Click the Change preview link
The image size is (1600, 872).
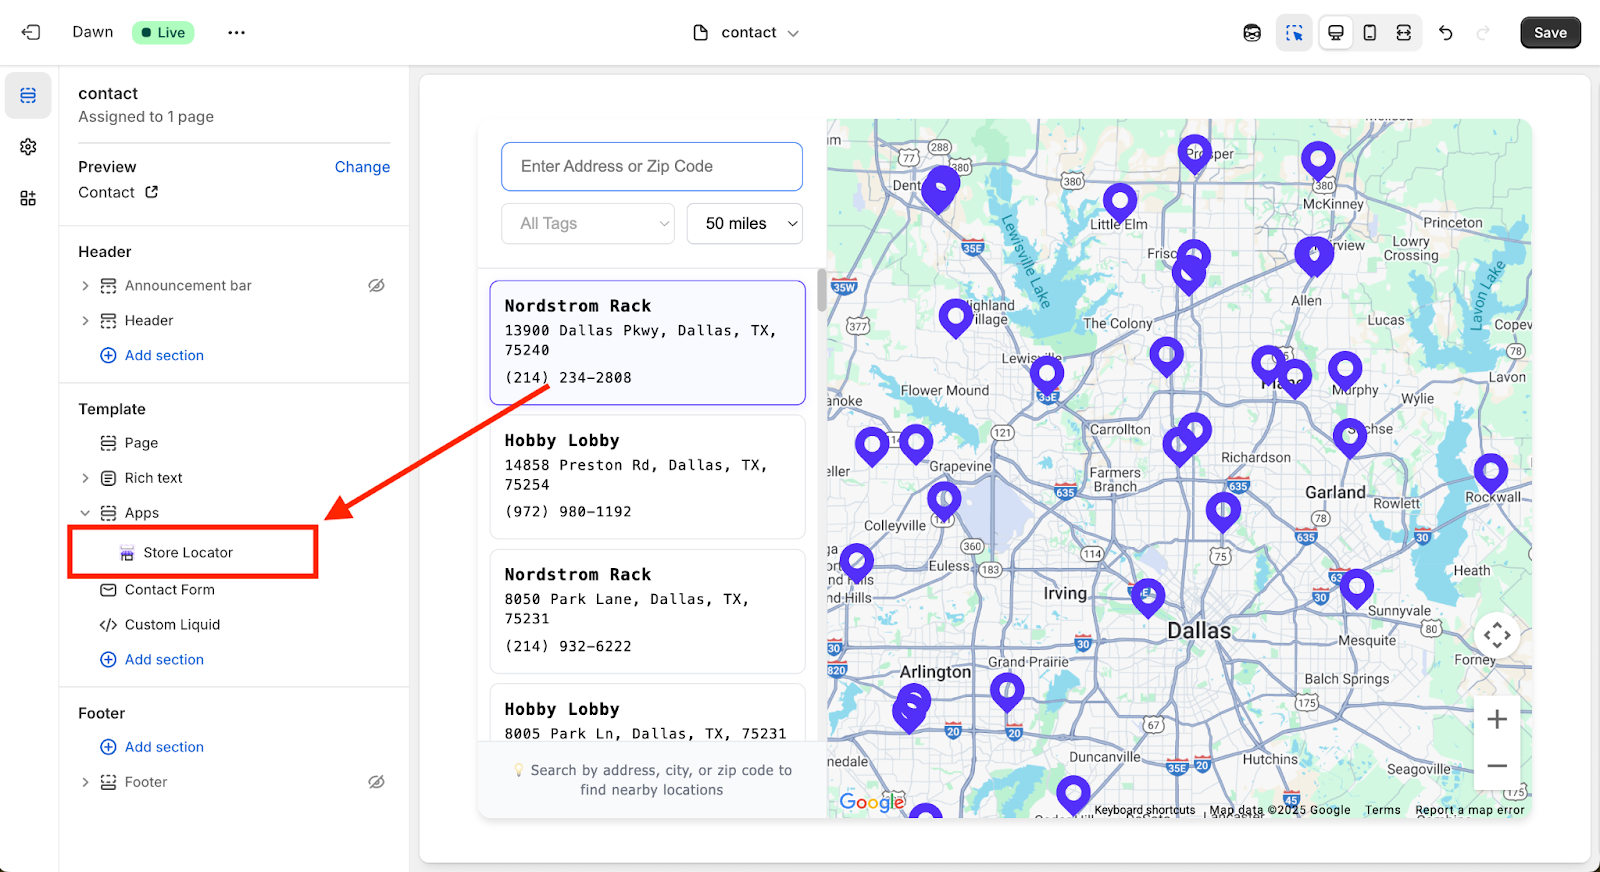[x=362, y=167]
